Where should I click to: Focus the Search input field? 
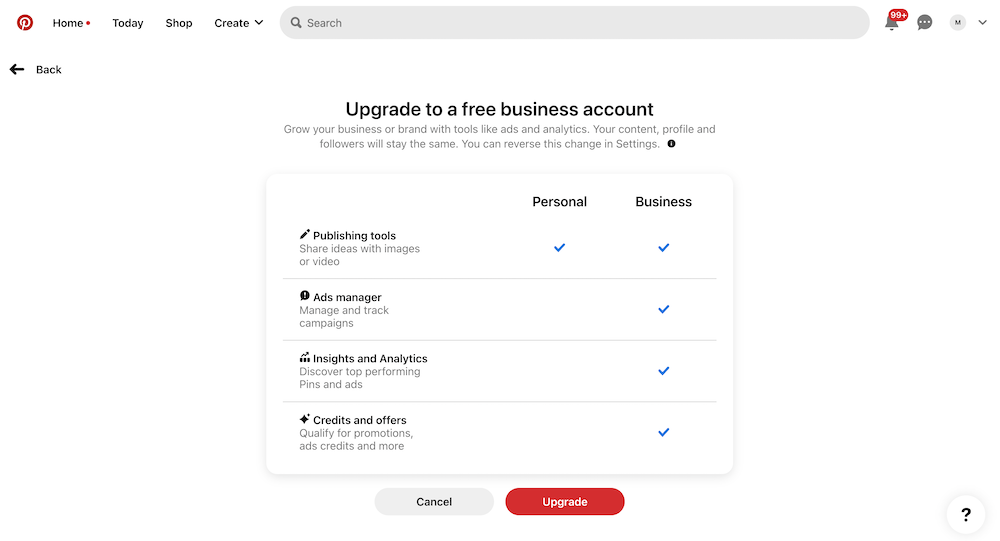tap(575, 23)
